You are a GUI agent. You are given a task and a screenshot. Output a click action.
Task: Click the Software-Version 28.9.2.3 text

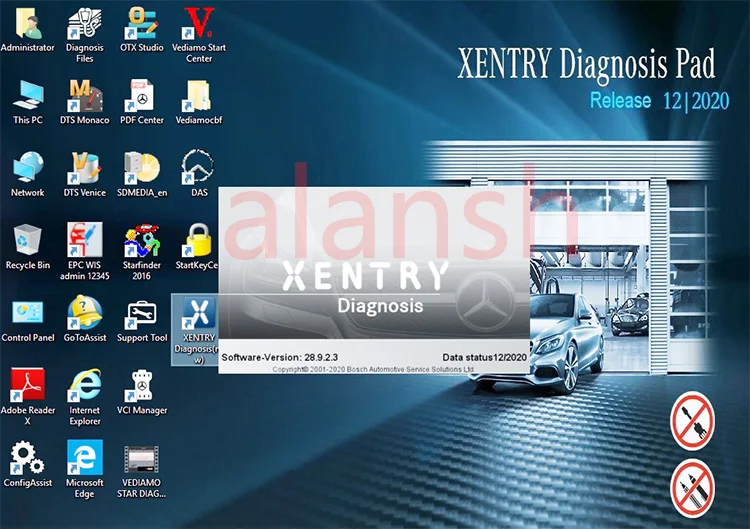click(280, 357)
